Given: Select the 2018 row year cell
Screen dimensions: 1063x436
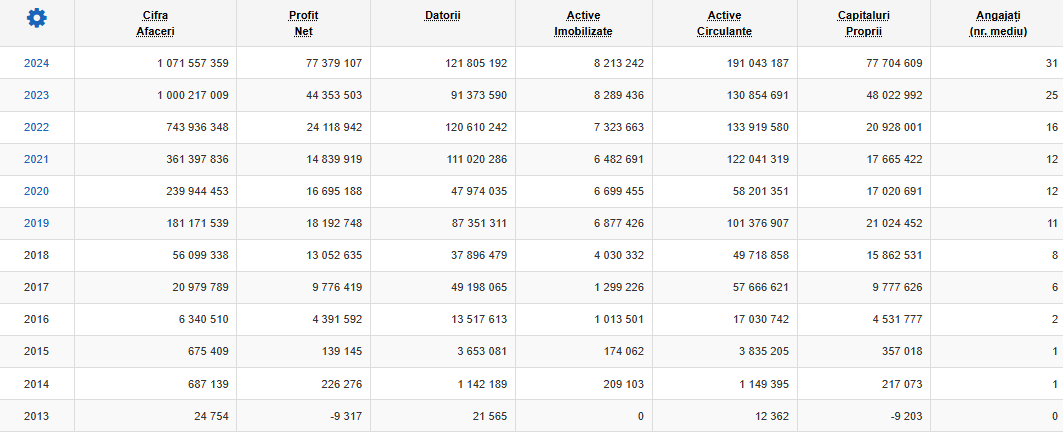Looking at the screenshot, I should 37,256.
